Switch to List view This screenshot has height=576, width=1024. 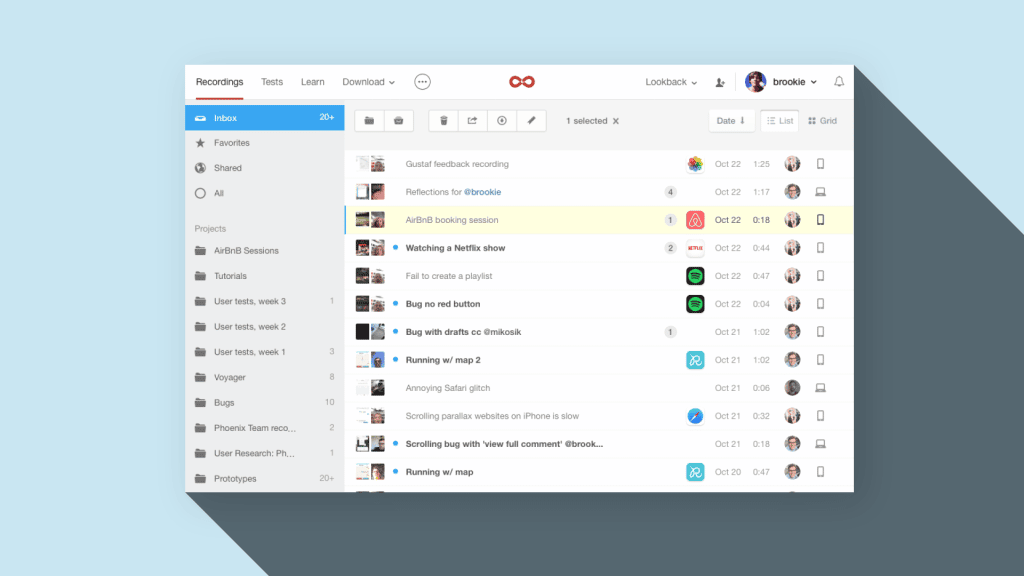[780, 121]
